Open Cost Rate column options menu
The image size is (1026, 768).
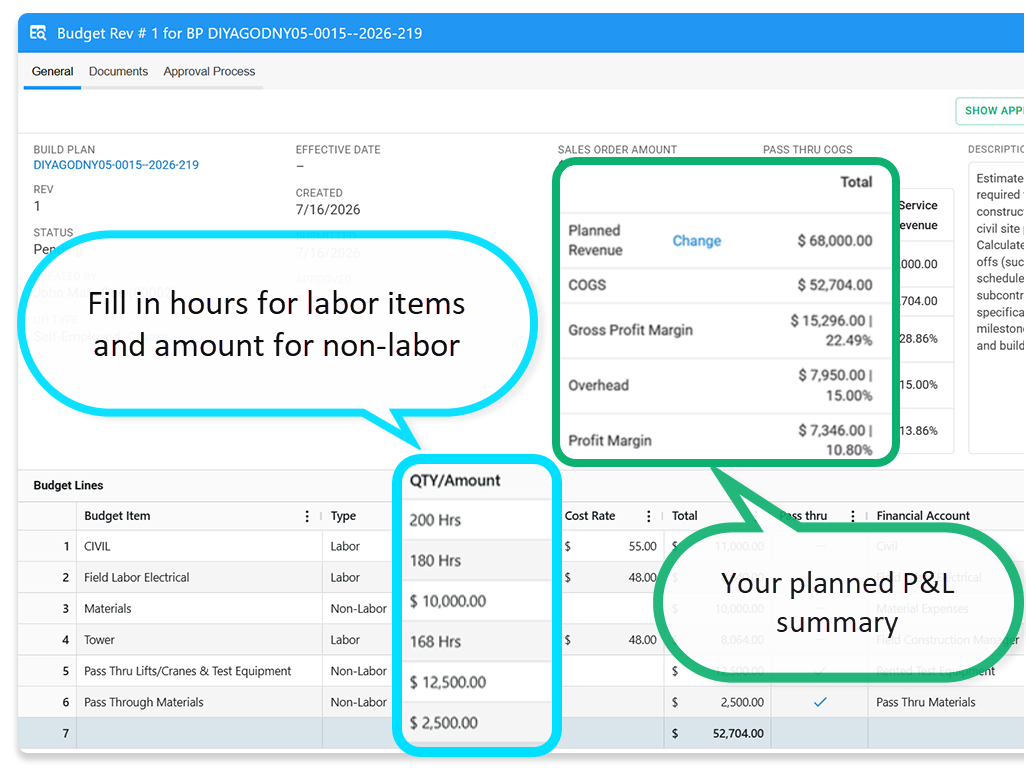[648, 516]
